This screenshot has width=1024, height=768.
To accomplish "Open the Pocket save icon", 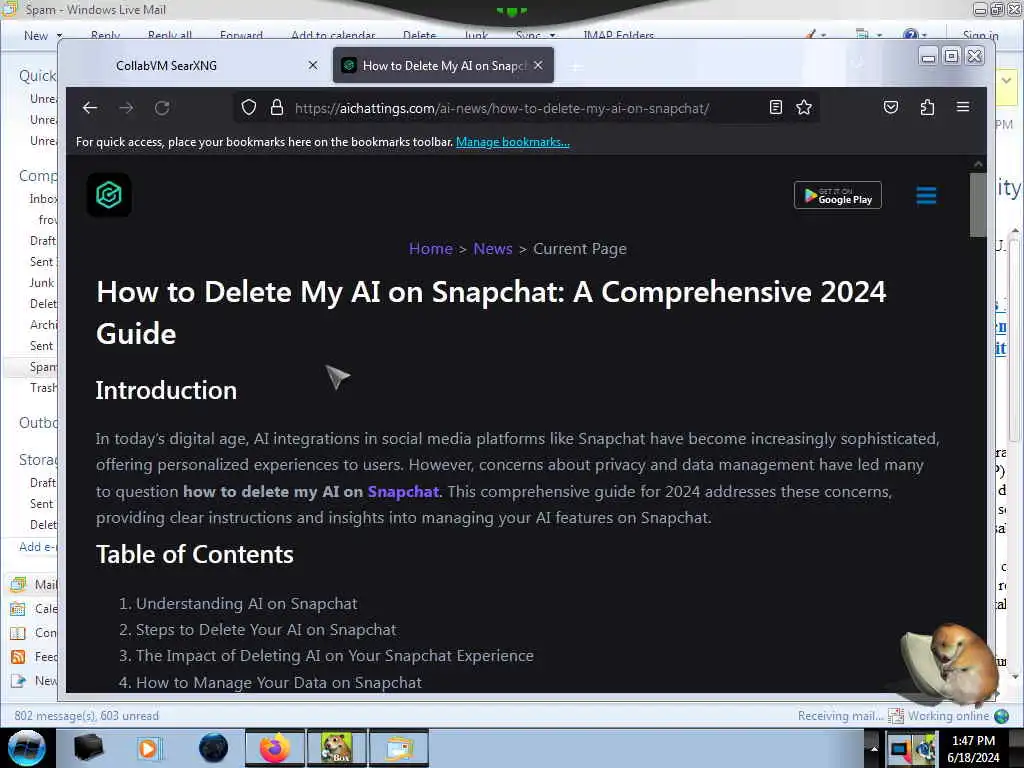I will (891, 108).
